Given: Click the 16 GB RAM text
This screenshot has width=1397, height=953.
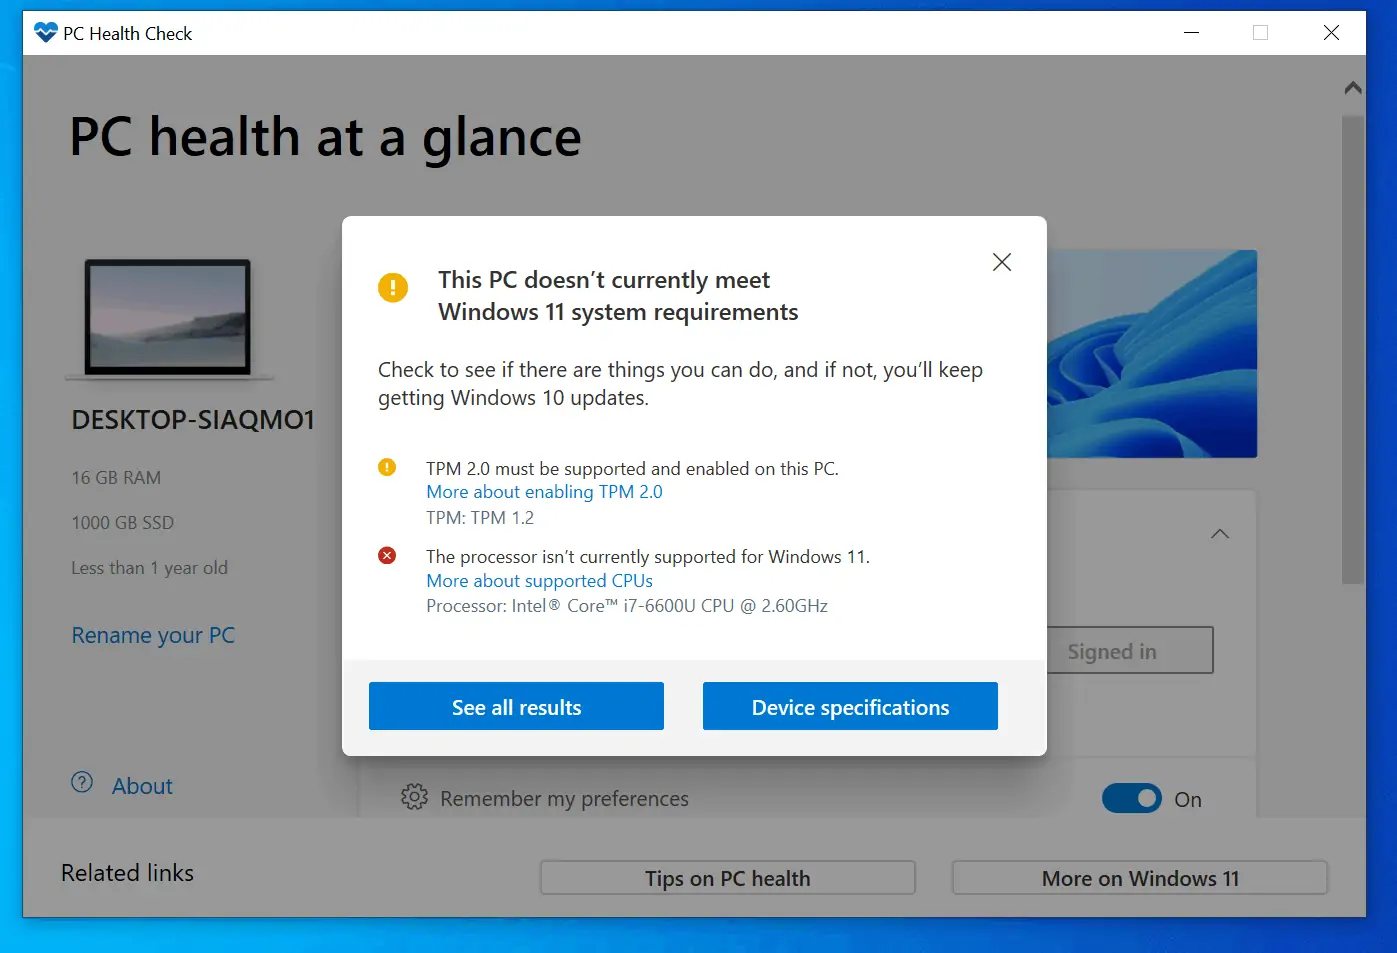Looking at the screenshot, I should (x=116, y=478).
